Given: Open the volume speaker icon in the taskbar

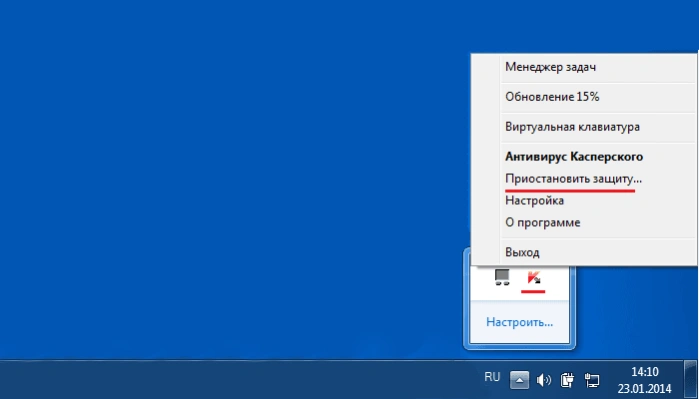Looking at the screenshot, I should 543,380.
